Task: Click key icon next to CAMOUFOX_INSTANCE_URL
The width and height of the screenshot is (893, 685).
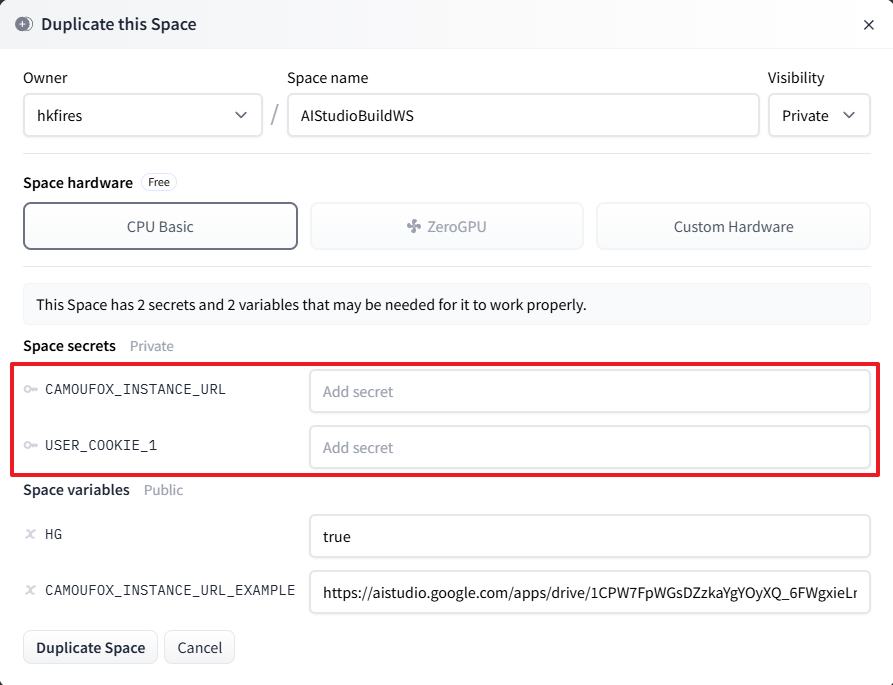Action: (x=31, y=390)
